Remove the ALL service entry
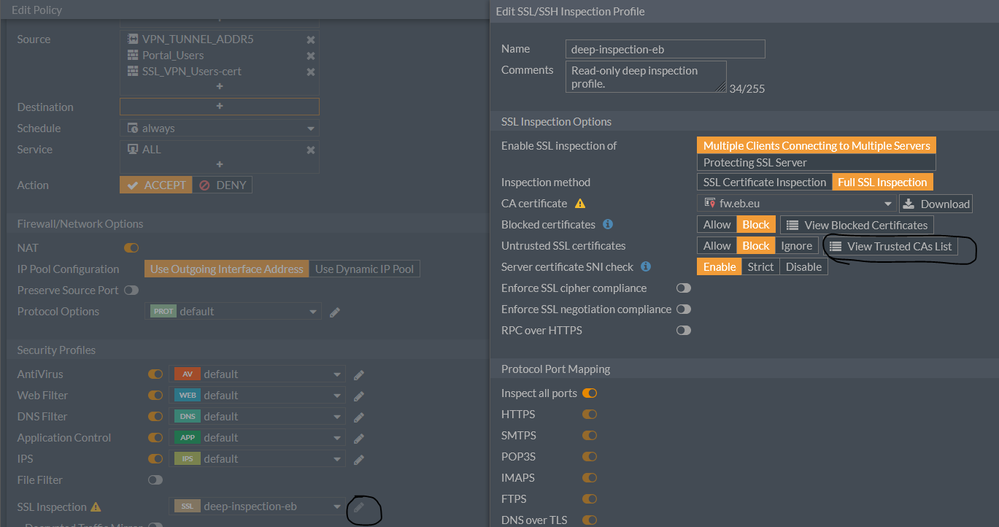 coord(310,150)
